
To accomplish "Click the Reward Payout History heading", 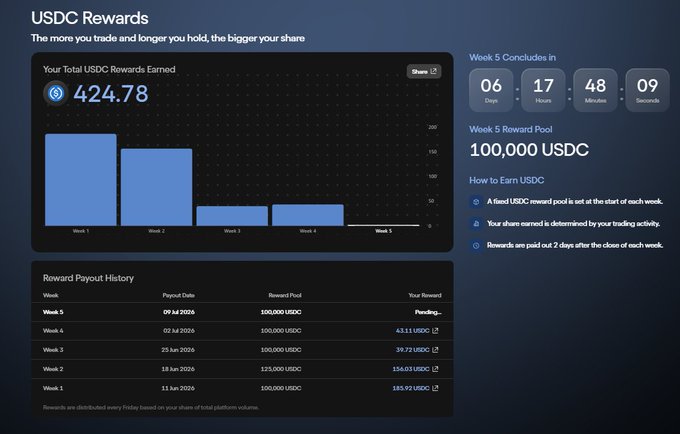I will pyautogui.click(x=88, y=278).
